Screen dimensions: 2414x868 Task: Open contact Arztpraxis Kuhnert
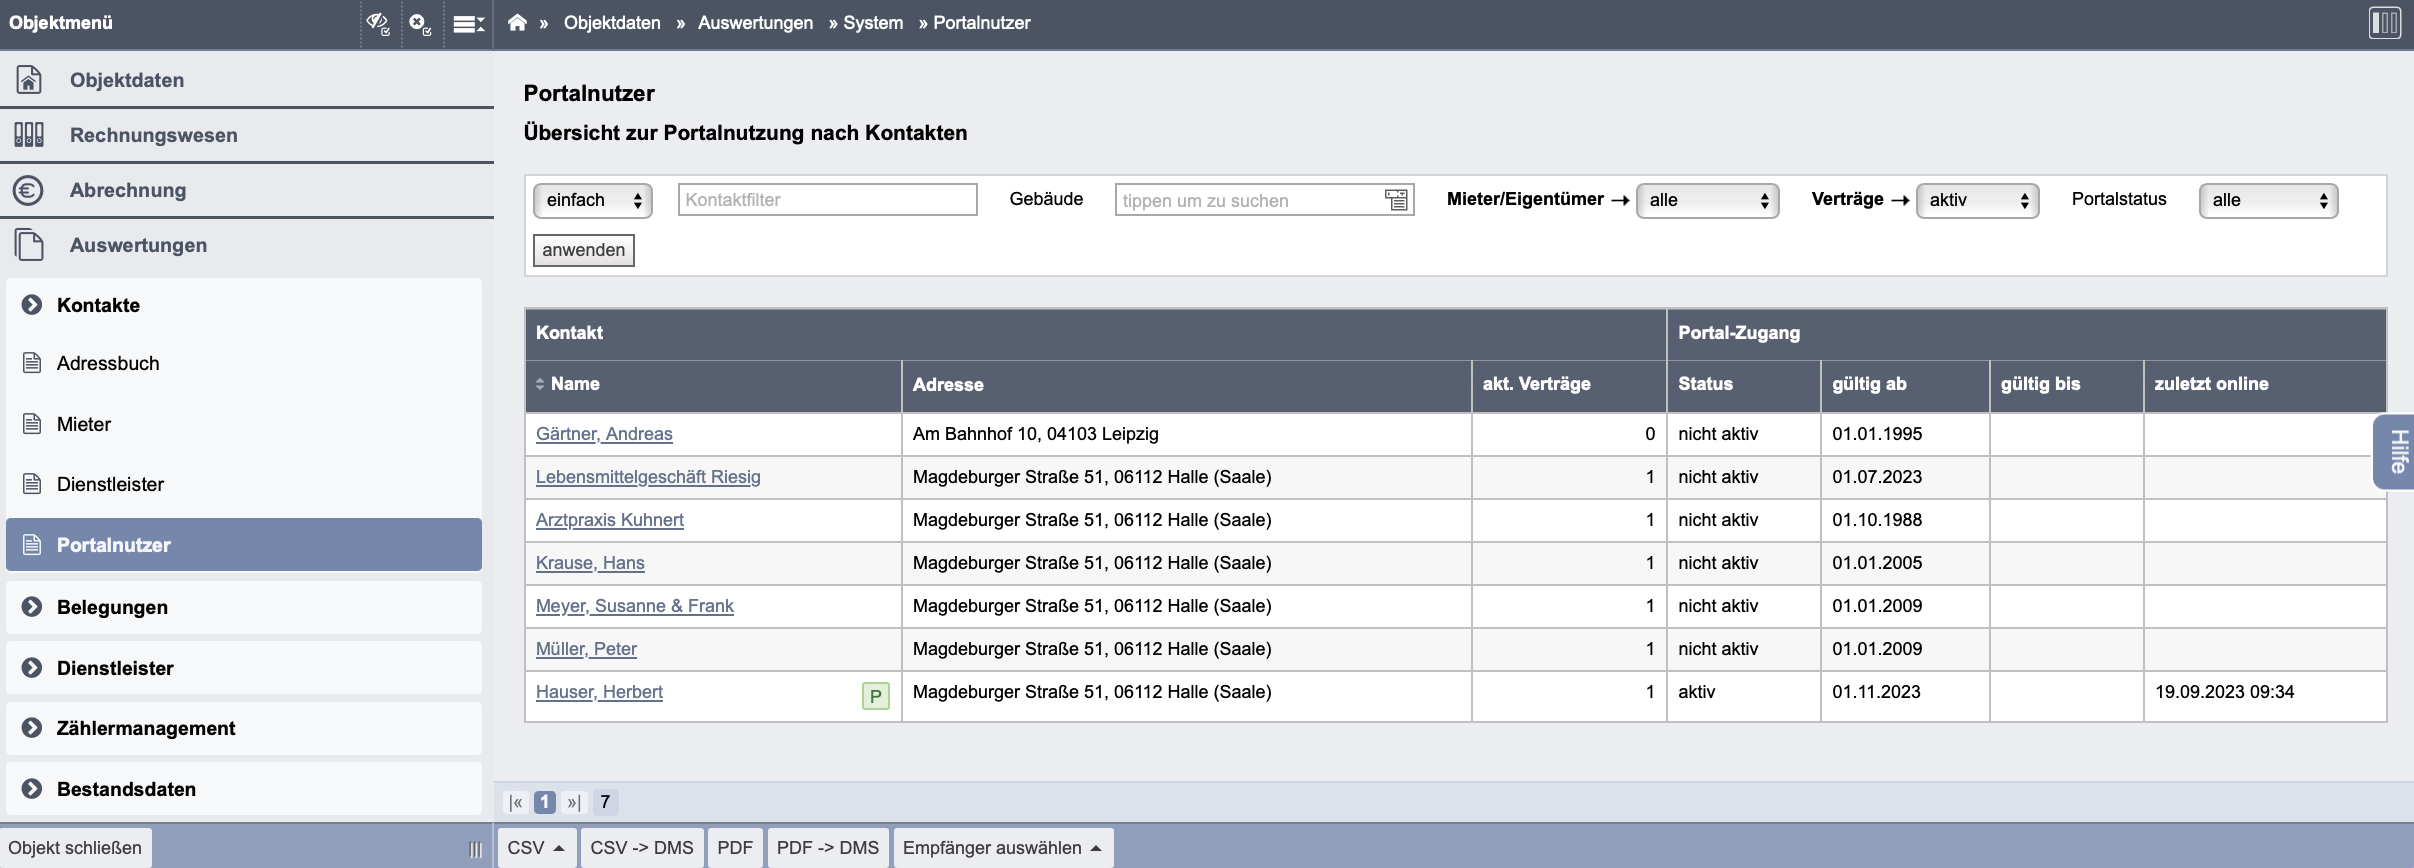pyautogui.click(x=610, y=520)
